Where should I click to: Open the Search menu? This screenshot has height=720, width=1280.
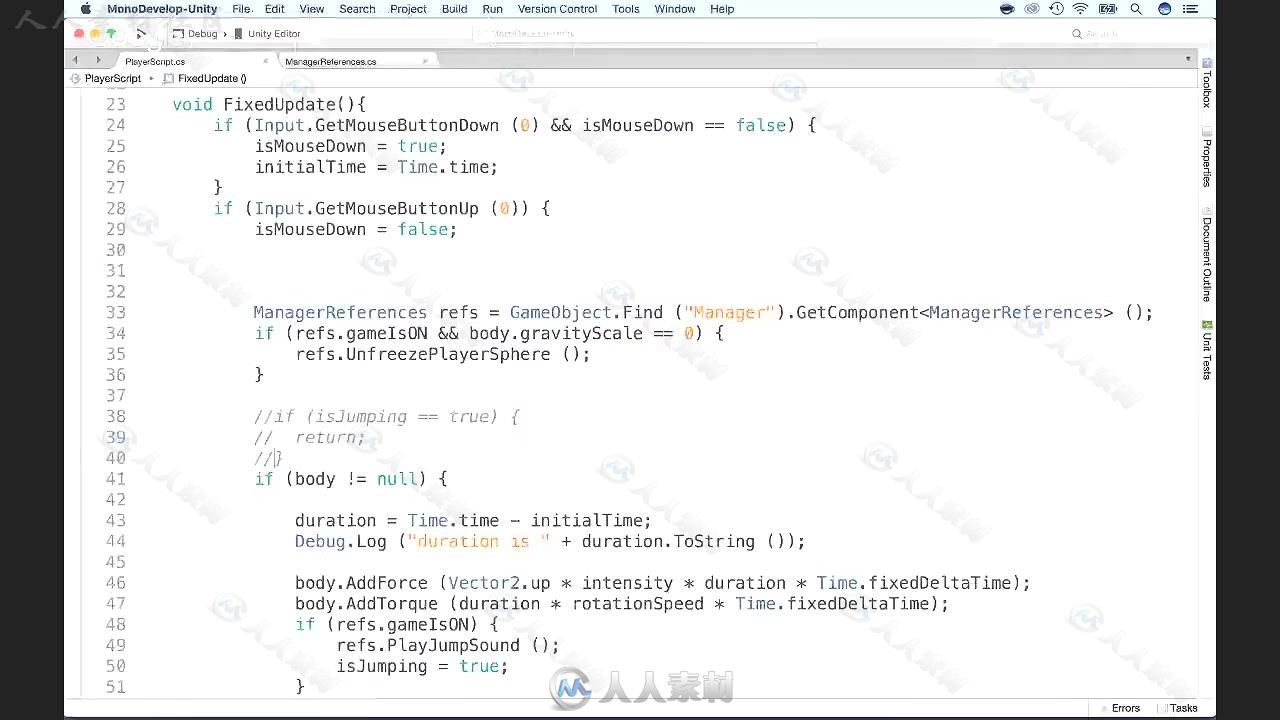pos(357,9)
